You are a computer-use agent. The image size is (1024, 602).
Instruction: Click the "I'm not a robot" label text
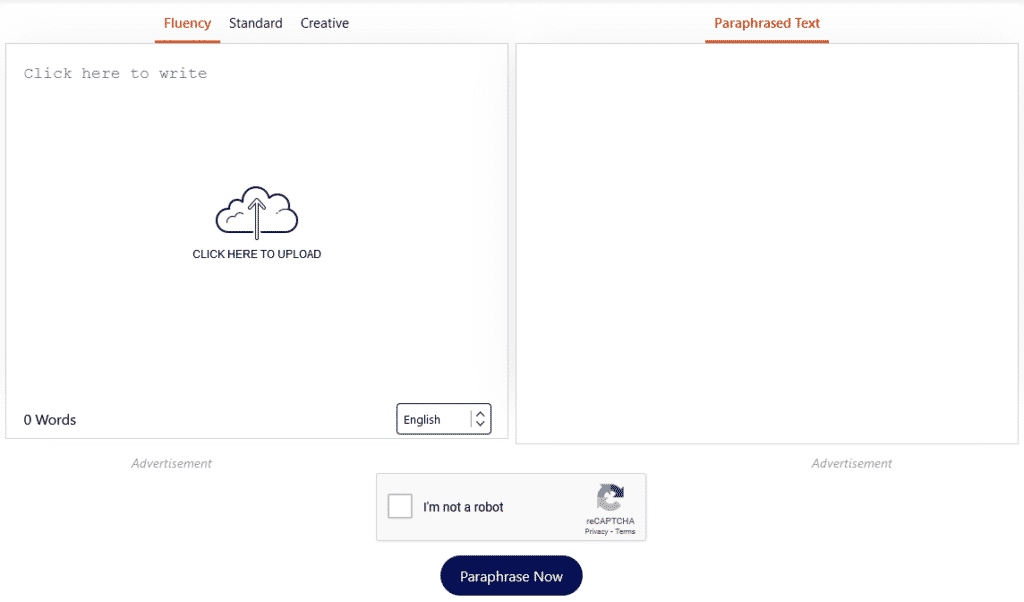coord(463,507)
